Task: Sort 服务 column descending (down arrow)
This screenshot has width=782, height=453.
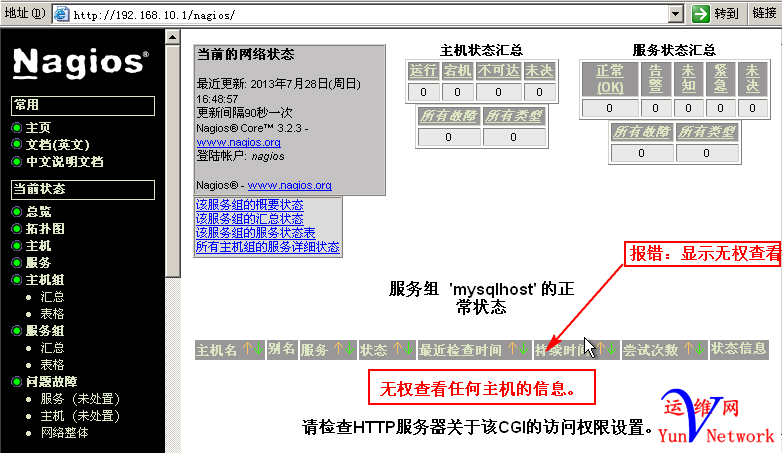Action: point(349,349)
